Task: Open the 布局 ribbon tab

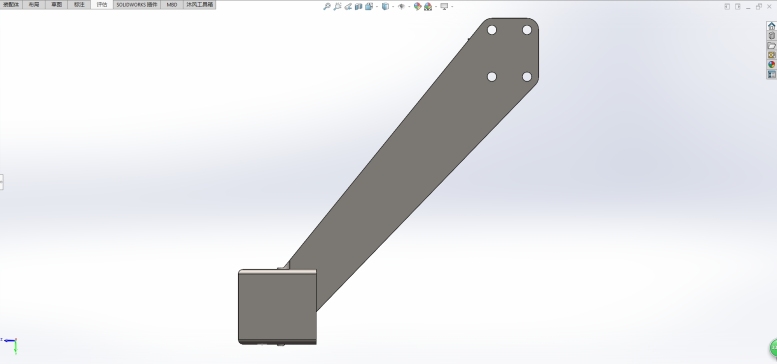Action: coord(34,4)
